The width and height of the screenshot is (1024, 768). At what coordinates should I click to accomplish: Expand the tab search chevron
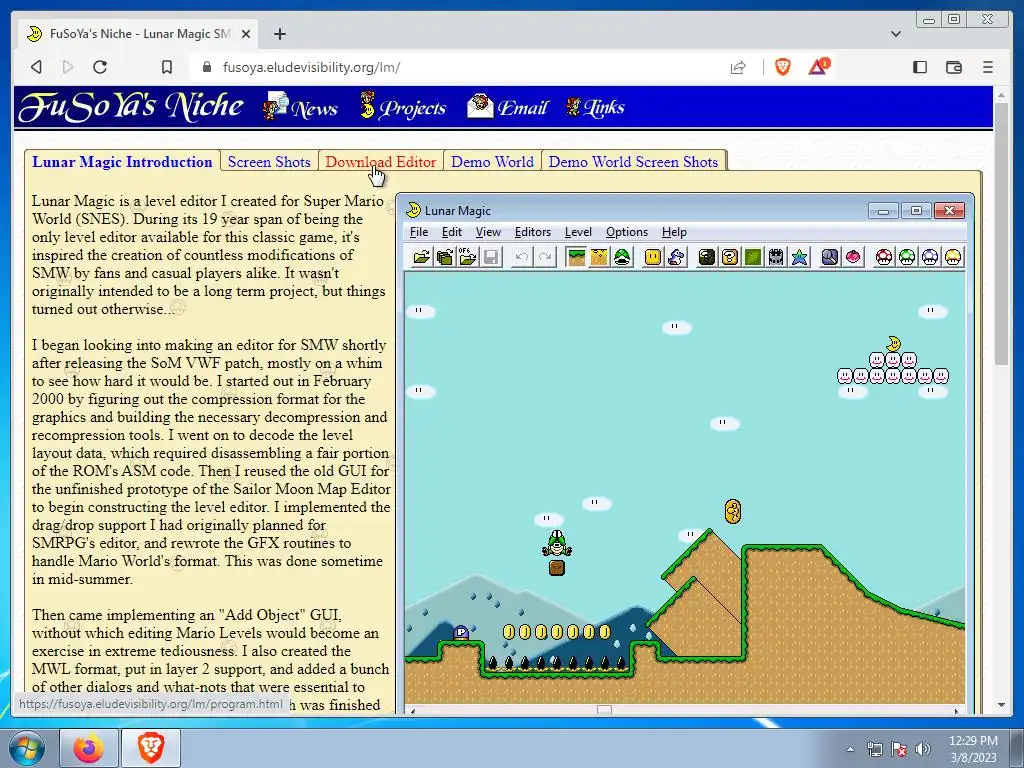(x=896, y=34)
